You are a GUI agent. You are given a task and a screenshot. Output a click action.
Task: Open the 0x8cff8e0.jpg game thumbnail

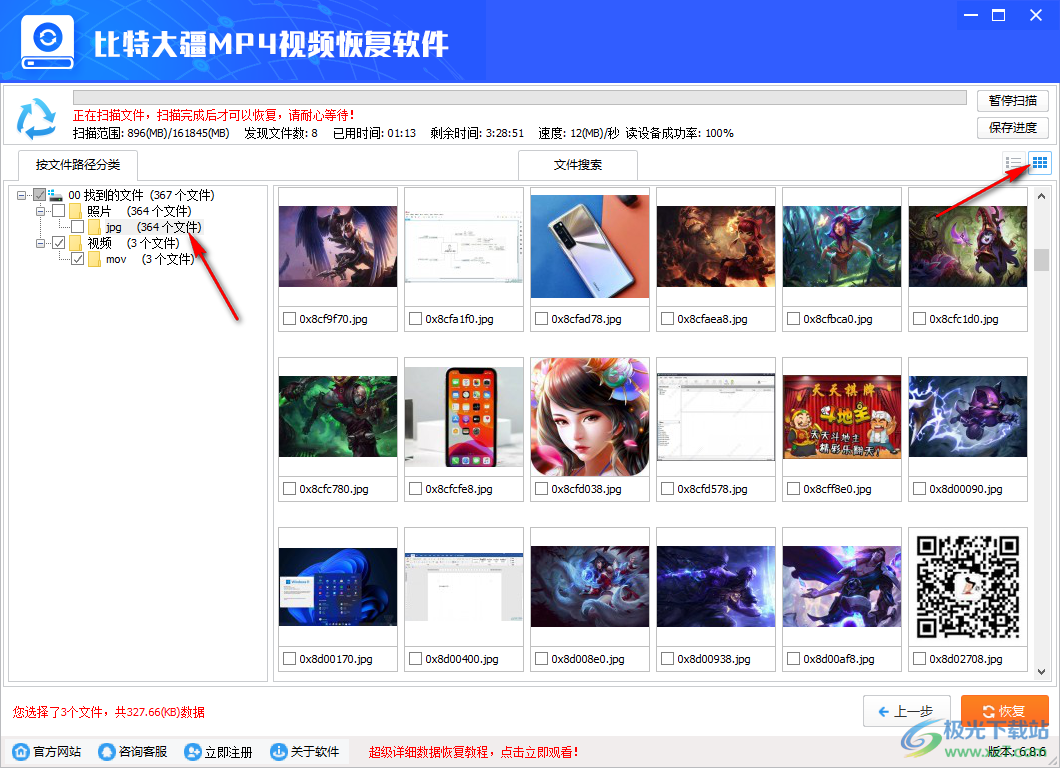click(842, 417)
